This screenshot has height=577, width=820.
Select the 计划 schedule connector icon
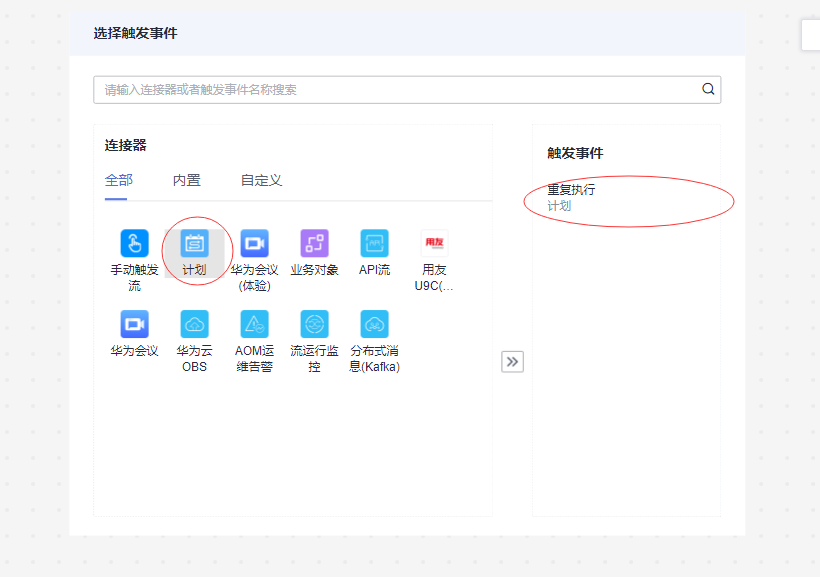[195, 243]
